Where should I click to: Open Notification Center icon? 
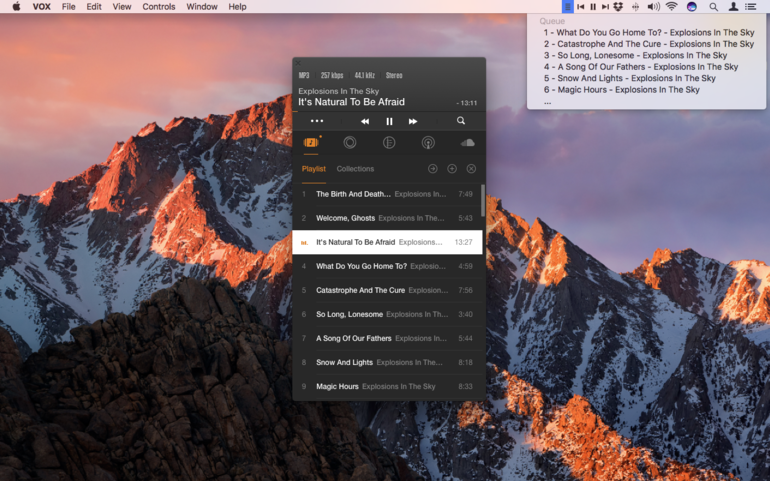point(751,6)
